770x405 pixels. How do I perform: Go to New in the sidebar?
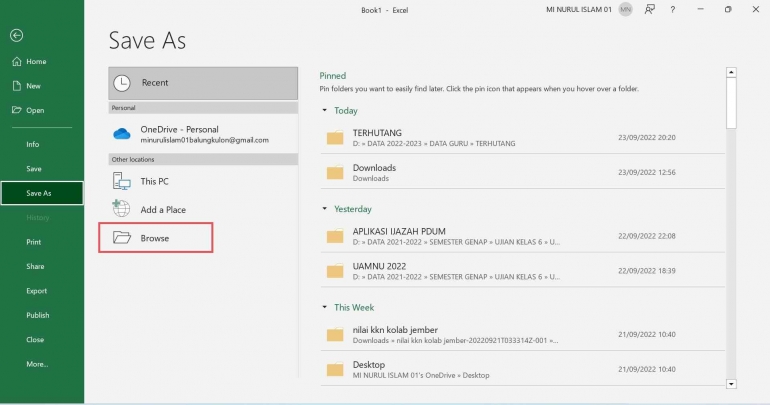point(42,86)
